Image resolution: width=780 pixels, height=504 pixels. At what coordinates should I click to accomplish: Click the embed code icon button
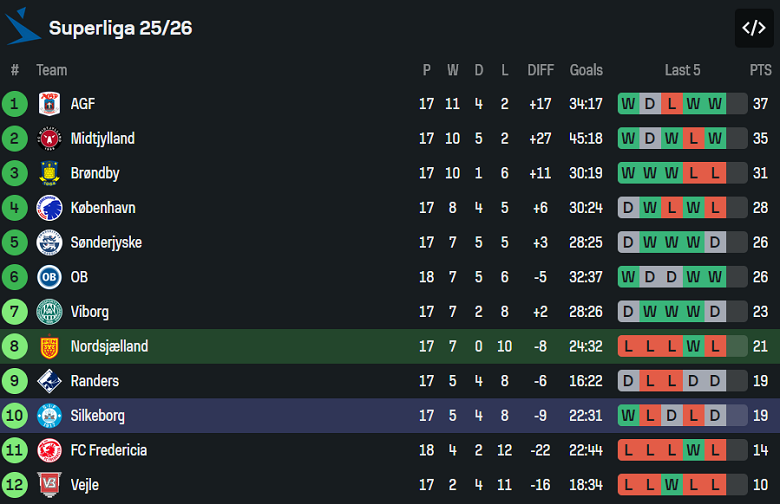tap(753, 28)
